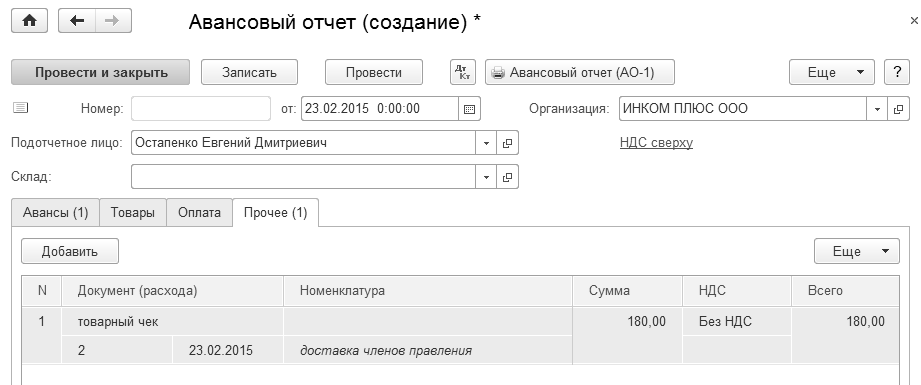921x385 pixels.
Task: Open the date calendar picker icon
Action: pyautogui.click(x=469, y=109)
